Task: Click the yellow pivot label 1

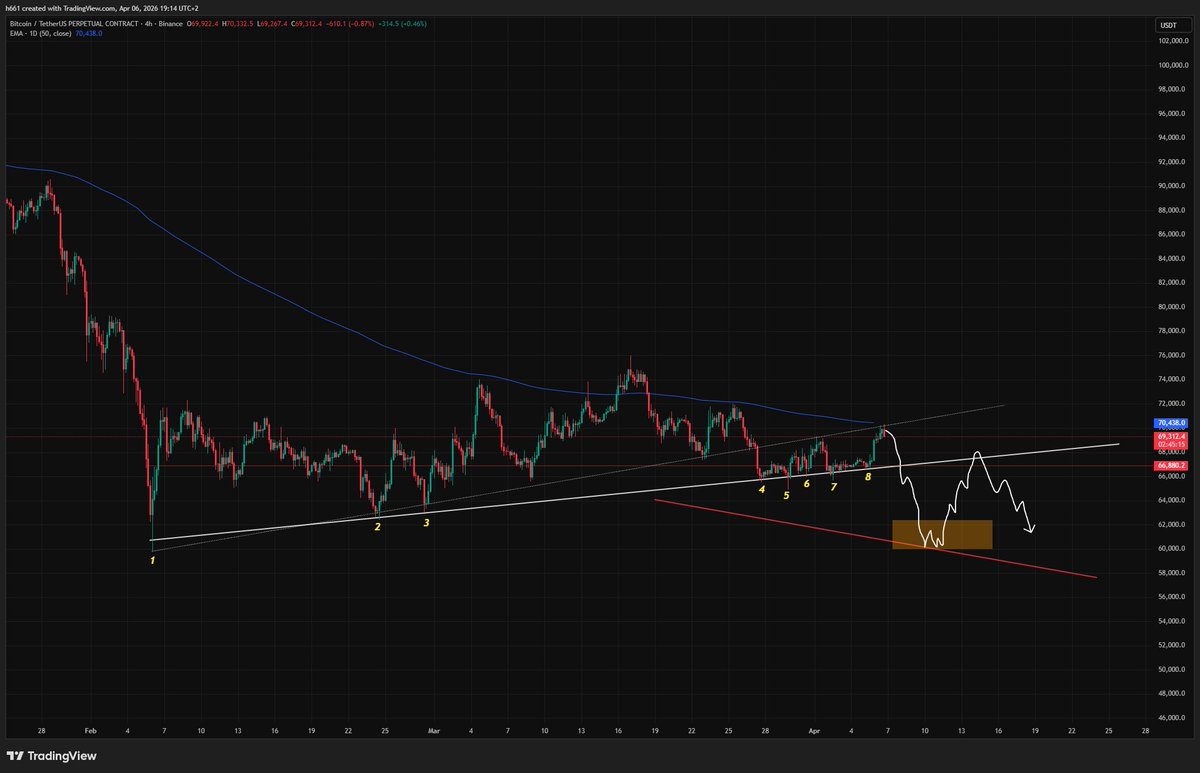Action: coord(152,561)
